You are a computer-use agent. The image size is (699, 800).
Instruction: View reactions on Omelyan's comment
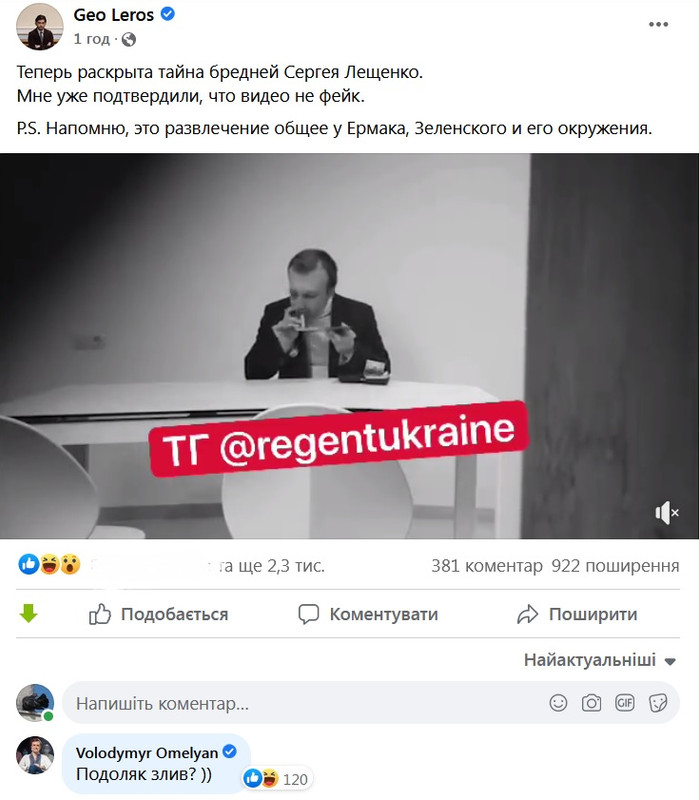(276, 779)
